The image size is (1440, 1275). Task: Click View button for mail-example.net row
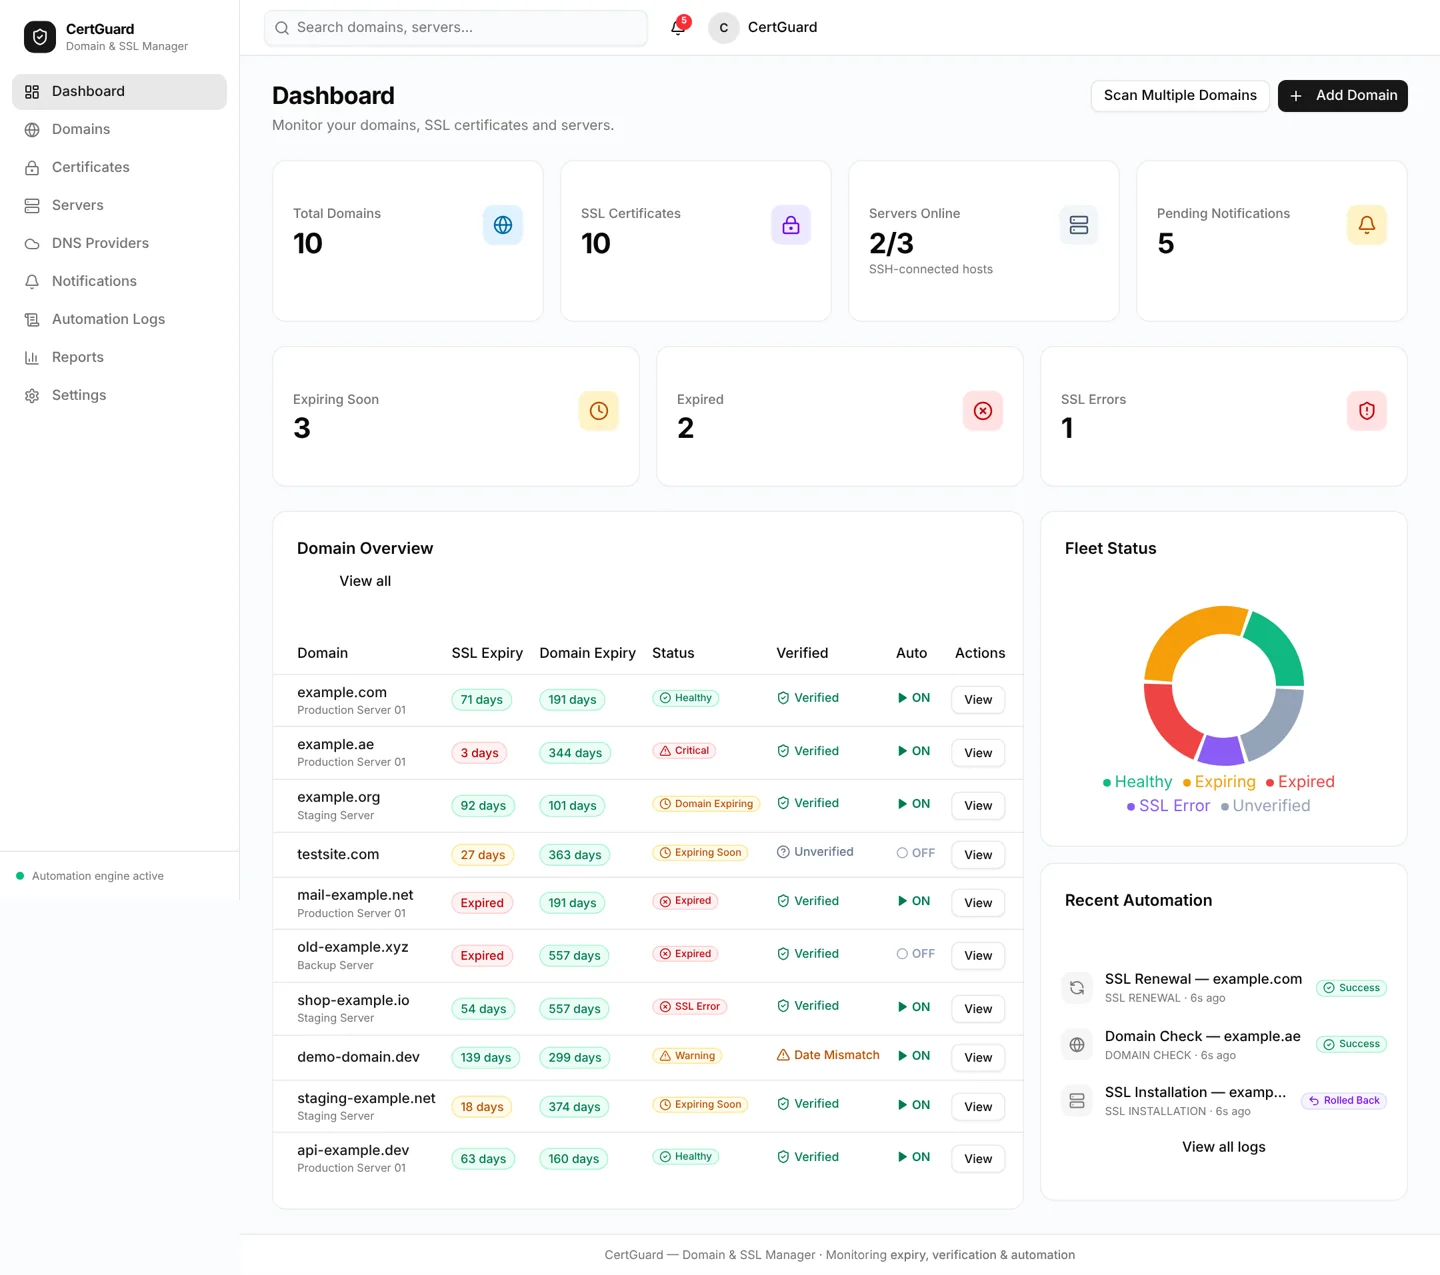978,903
